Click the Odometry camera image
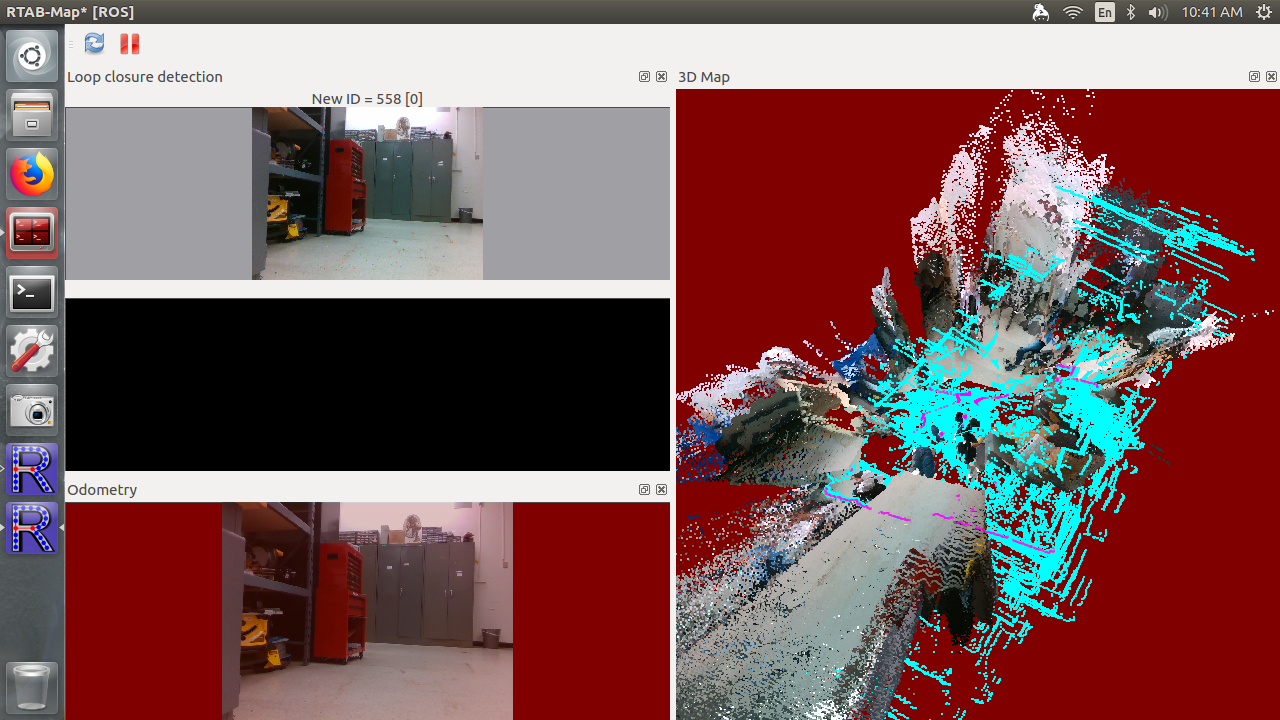1280x720 pixels. (367, 610)
